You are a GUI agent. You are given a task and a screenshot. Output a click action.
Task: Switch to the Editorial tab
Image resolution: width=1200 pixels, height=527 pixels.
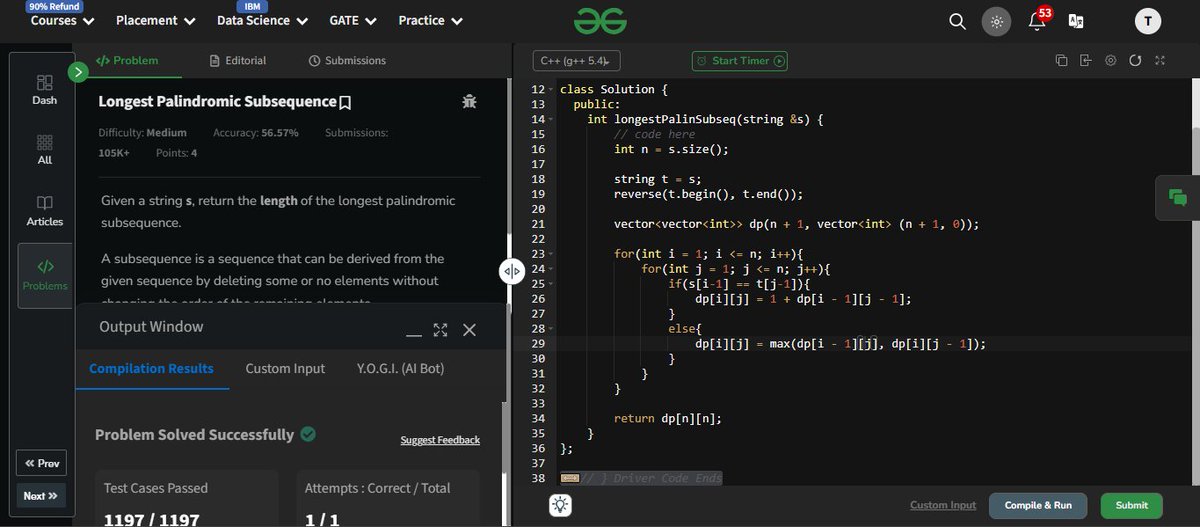tap(238, 60)
